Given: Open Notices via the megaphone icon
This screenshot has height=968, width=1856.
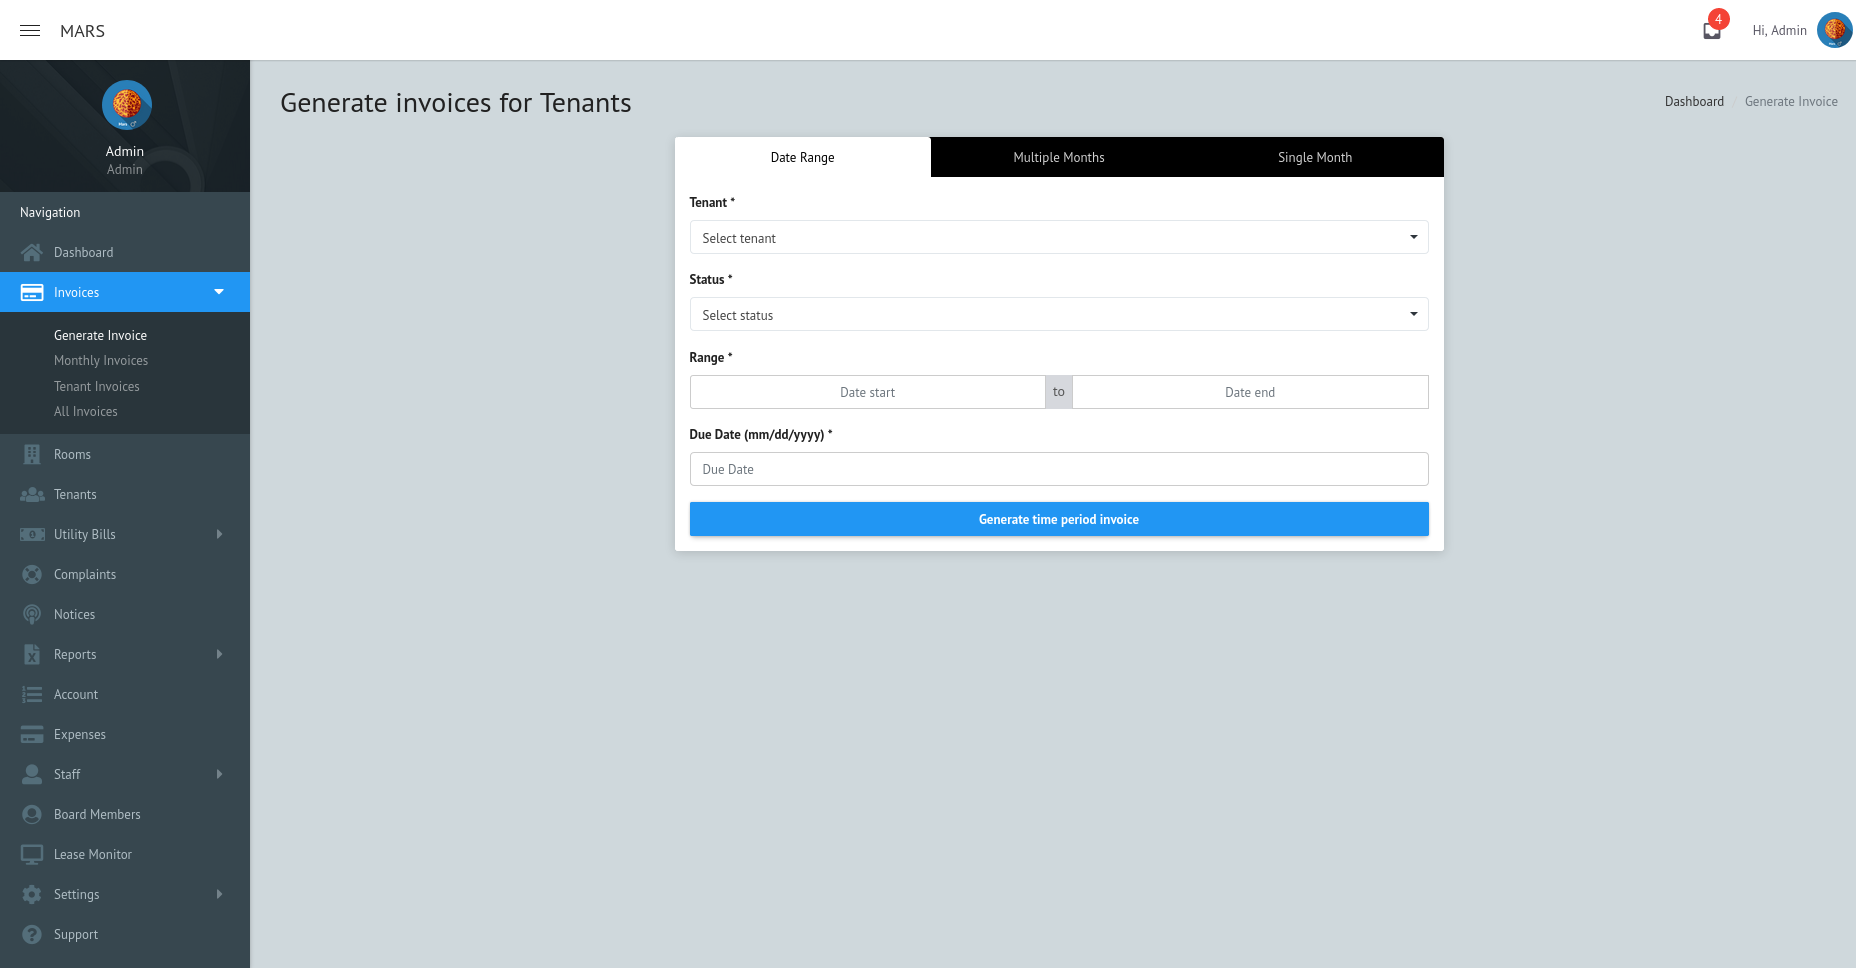Looking at the screenshot, I should [31, 614].
